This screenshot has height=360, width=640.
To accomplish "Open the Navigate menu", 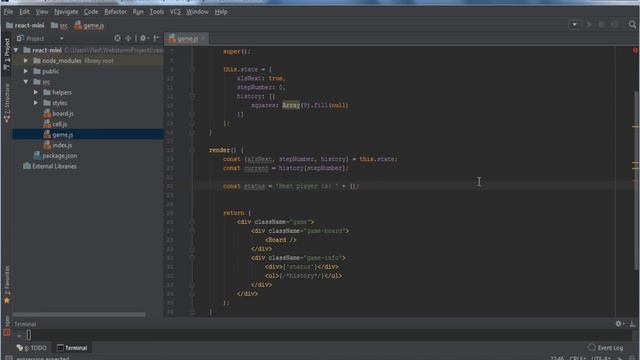I will tap(66, 12).
